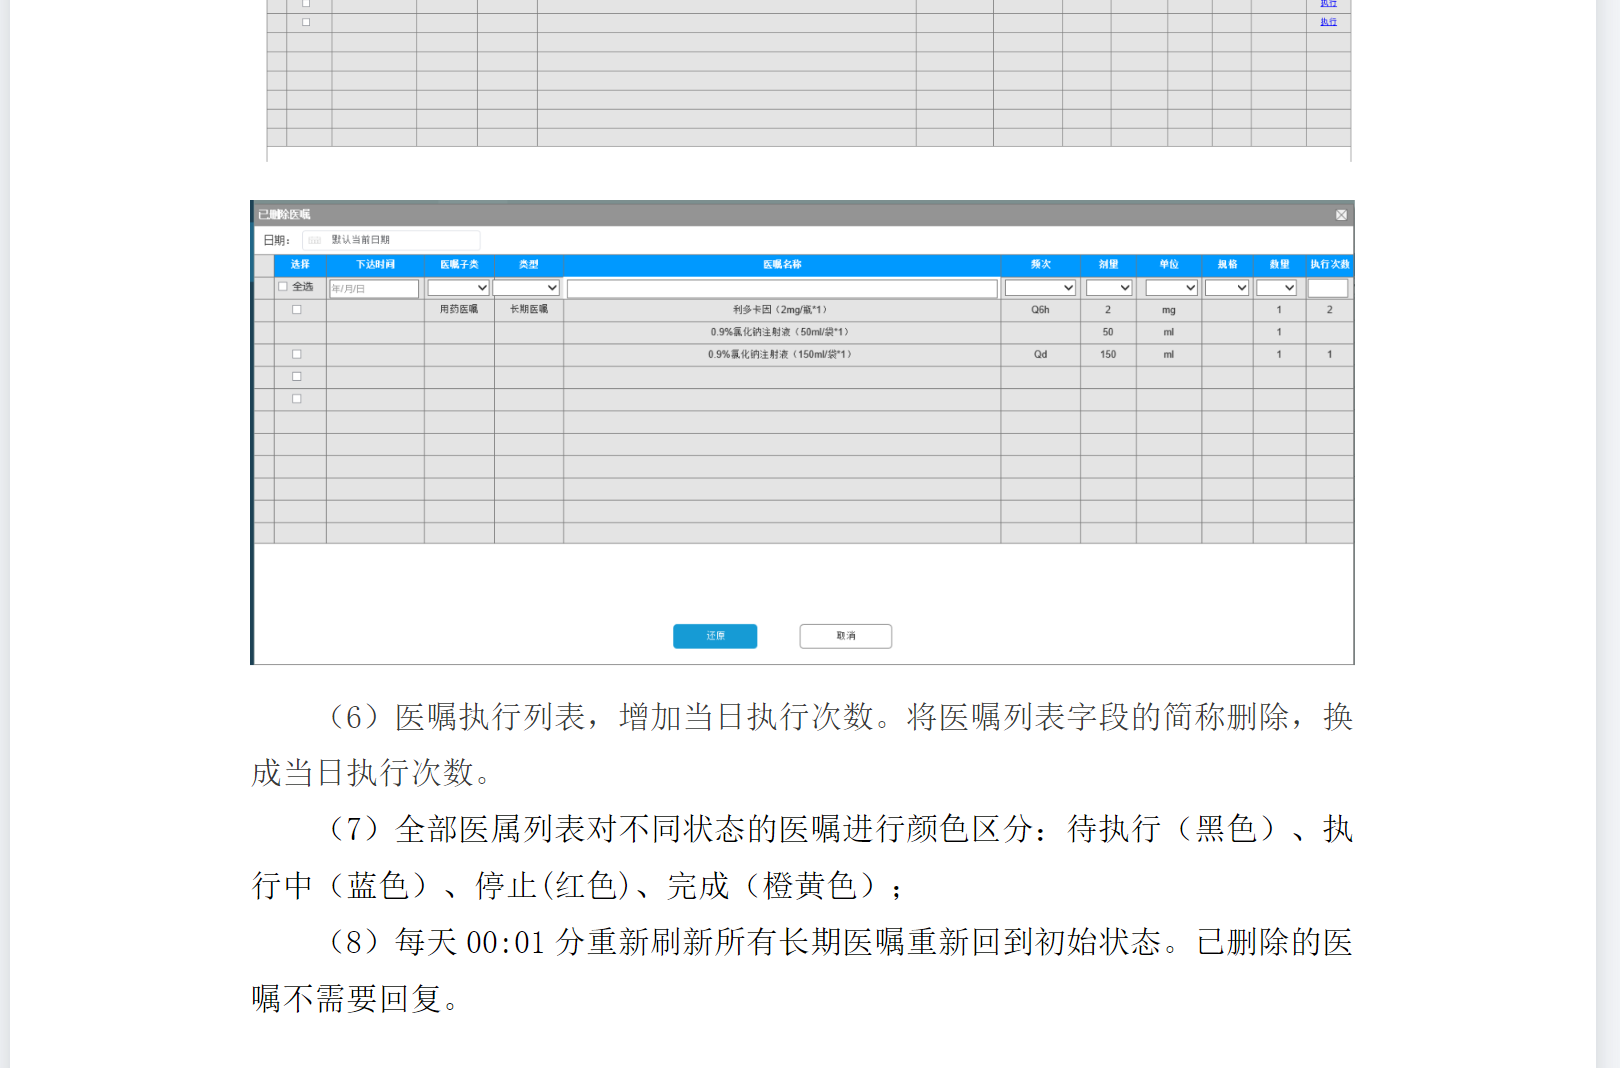Image resolution: width=1620 pixels, height=1068 pixels.
Task: Open the 类型 filter dropdown
Action: point(527,288)
